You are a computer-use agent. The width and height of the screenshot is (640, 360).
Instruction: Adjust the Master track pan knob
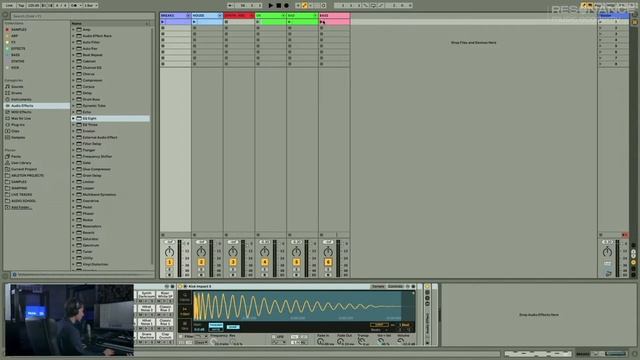click(x=607, y=251)
